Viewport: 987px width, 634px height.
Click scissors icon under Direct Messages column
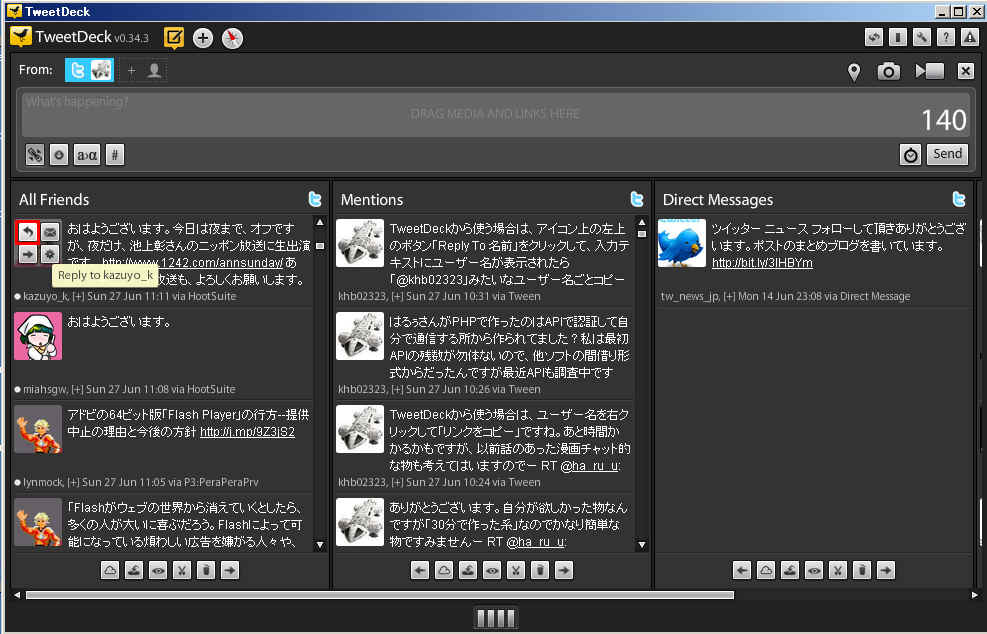[x=838, y=570]
